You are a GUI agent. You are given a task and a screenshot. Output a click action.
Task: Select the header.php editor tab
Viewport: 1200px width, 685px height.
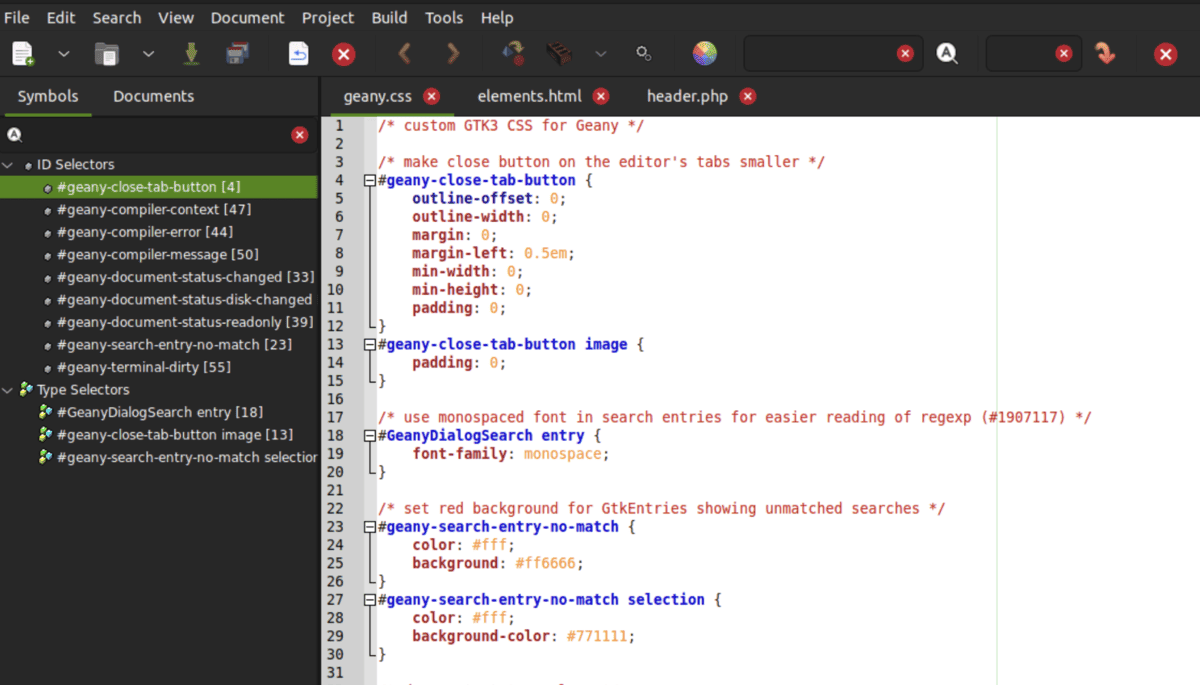point(687,96)
